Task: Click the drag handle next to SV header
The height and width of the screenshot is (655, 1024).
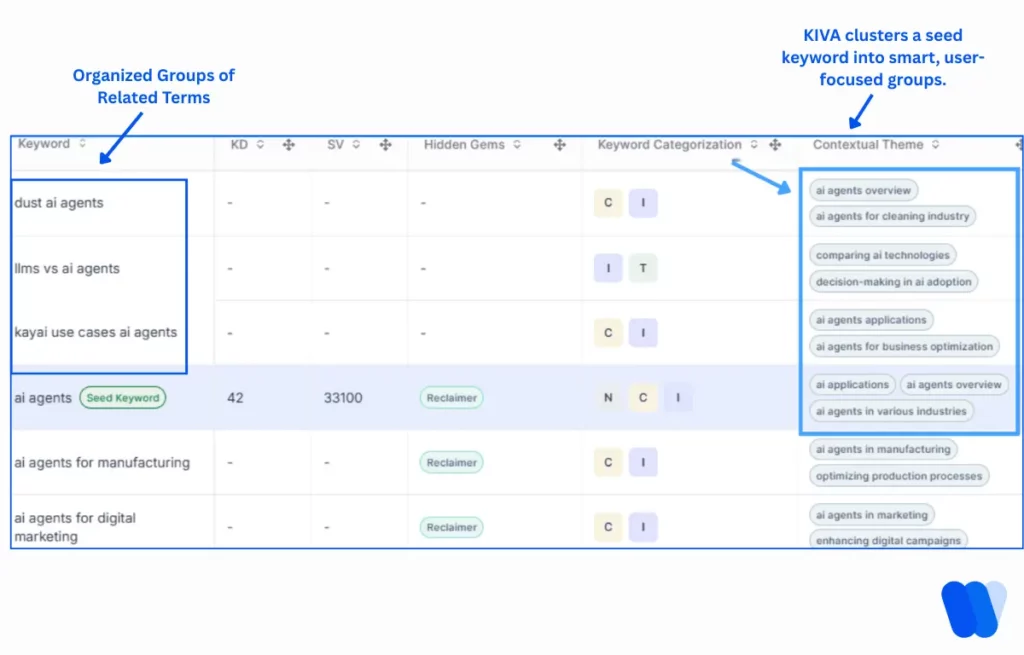Action: click(x=386, y=144)
